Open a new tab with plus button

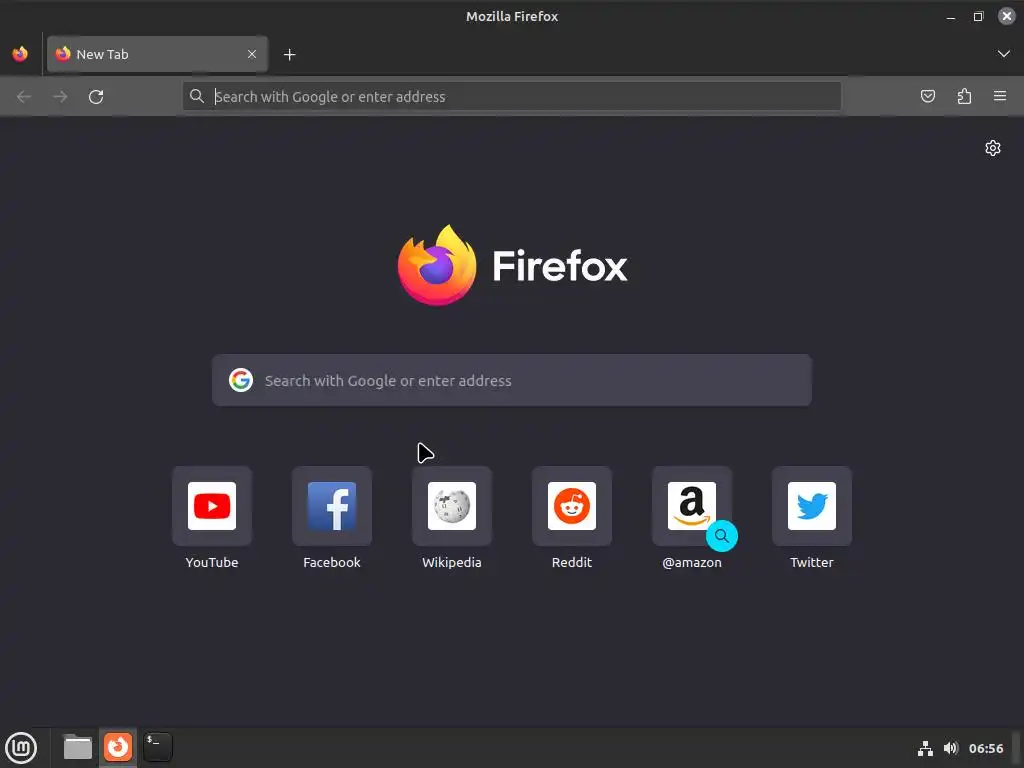point(290,55)
